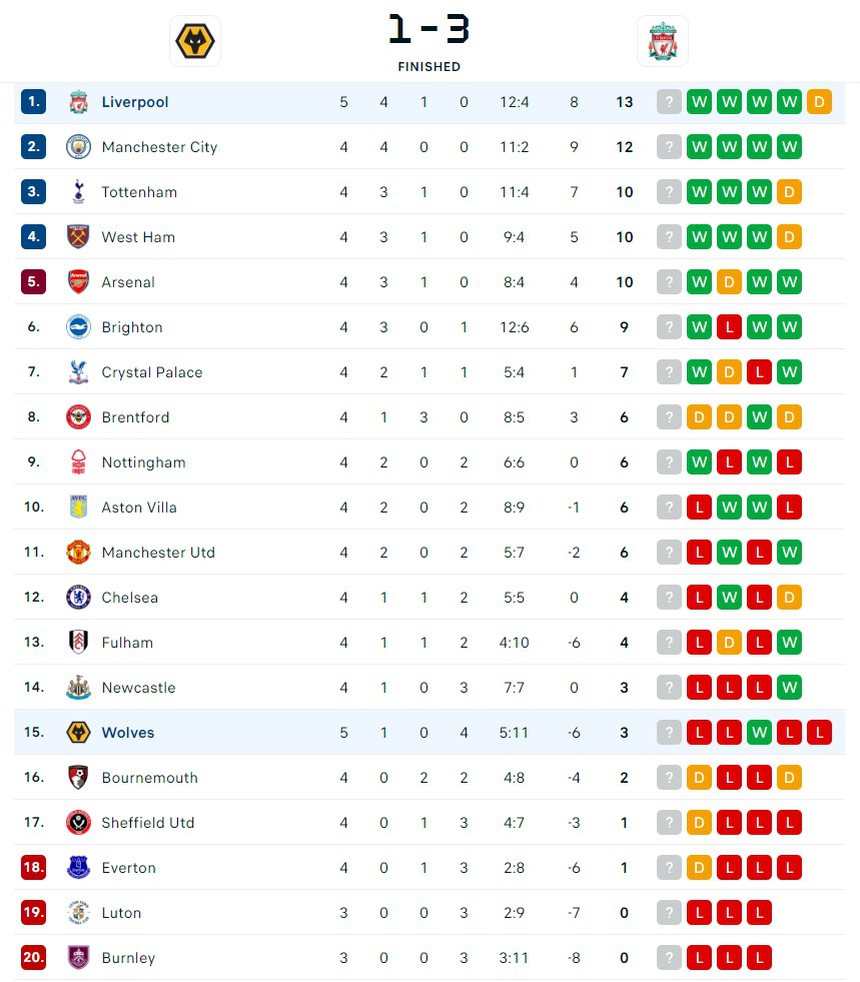Click the Brighton badge icon

[78, 327]
